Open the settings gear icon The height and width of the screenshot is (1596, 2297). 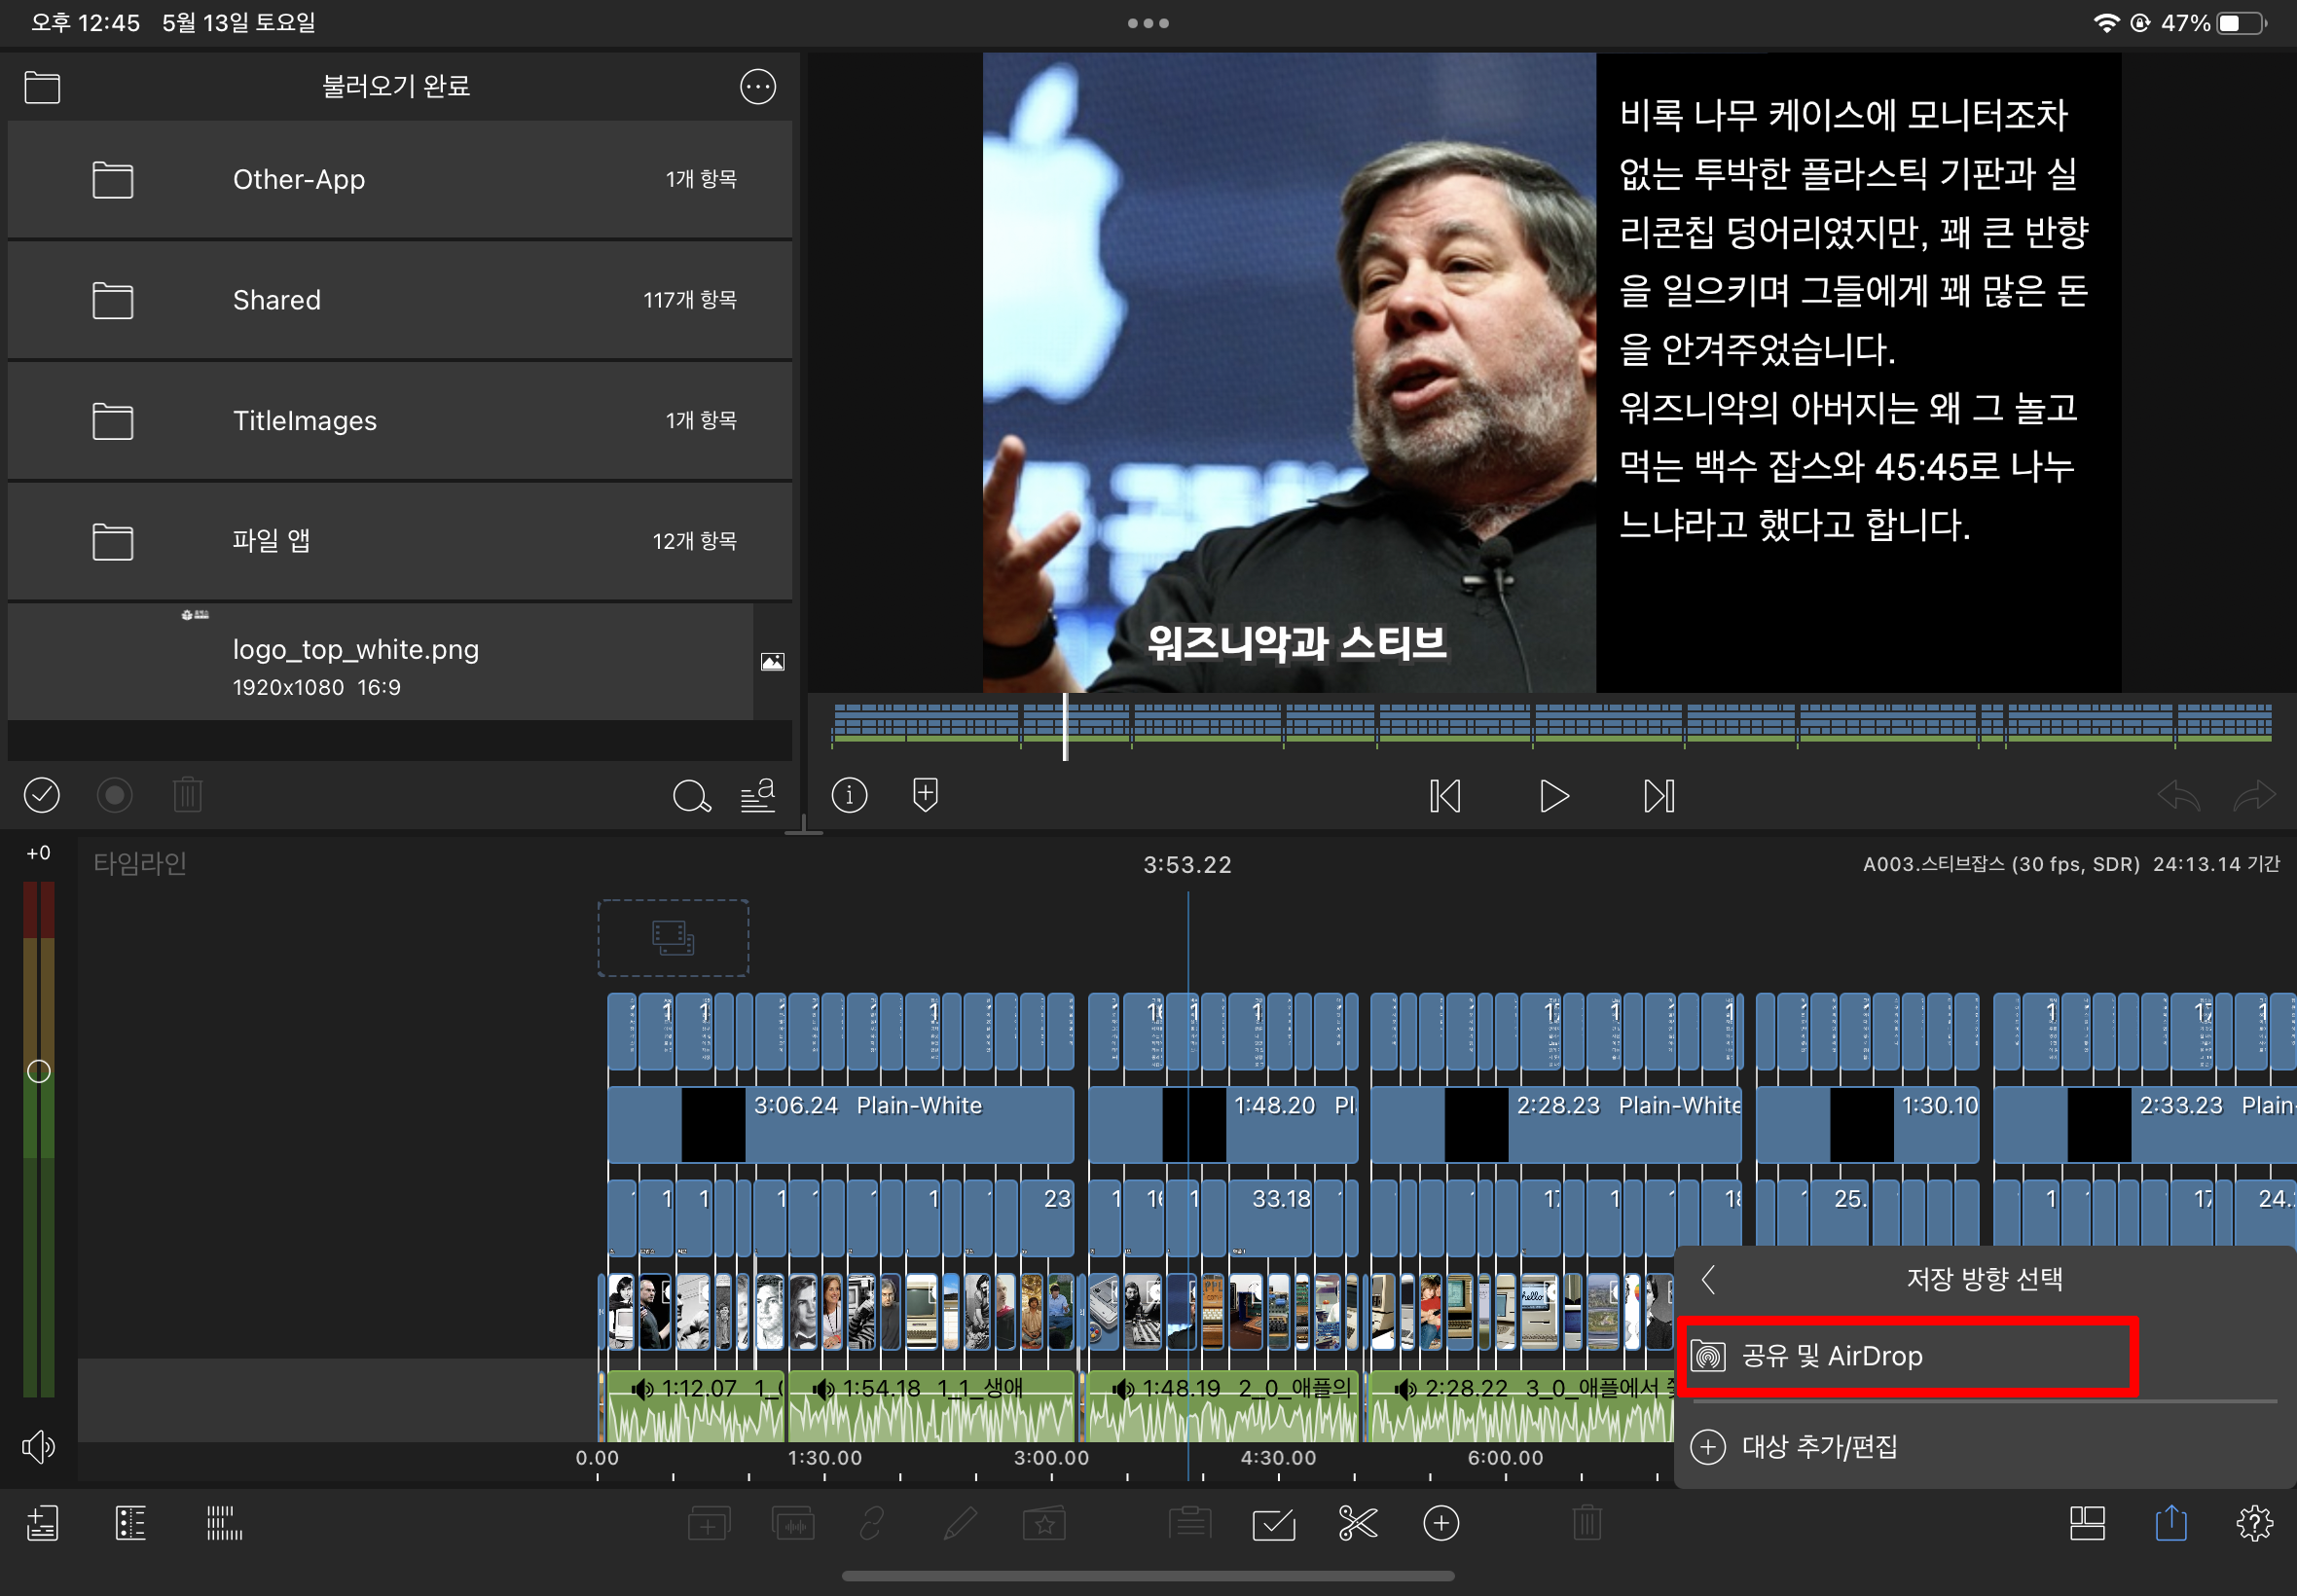(x=2254, y=1523)
